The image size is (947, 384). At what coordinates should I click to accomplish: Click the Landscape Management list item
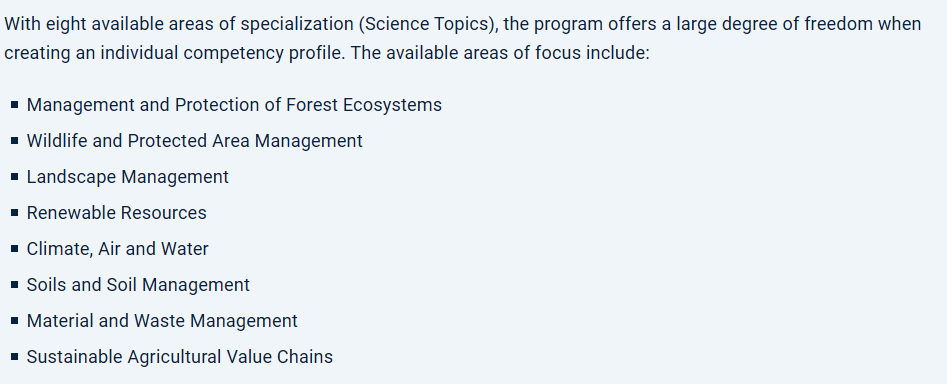click(127, 177)
